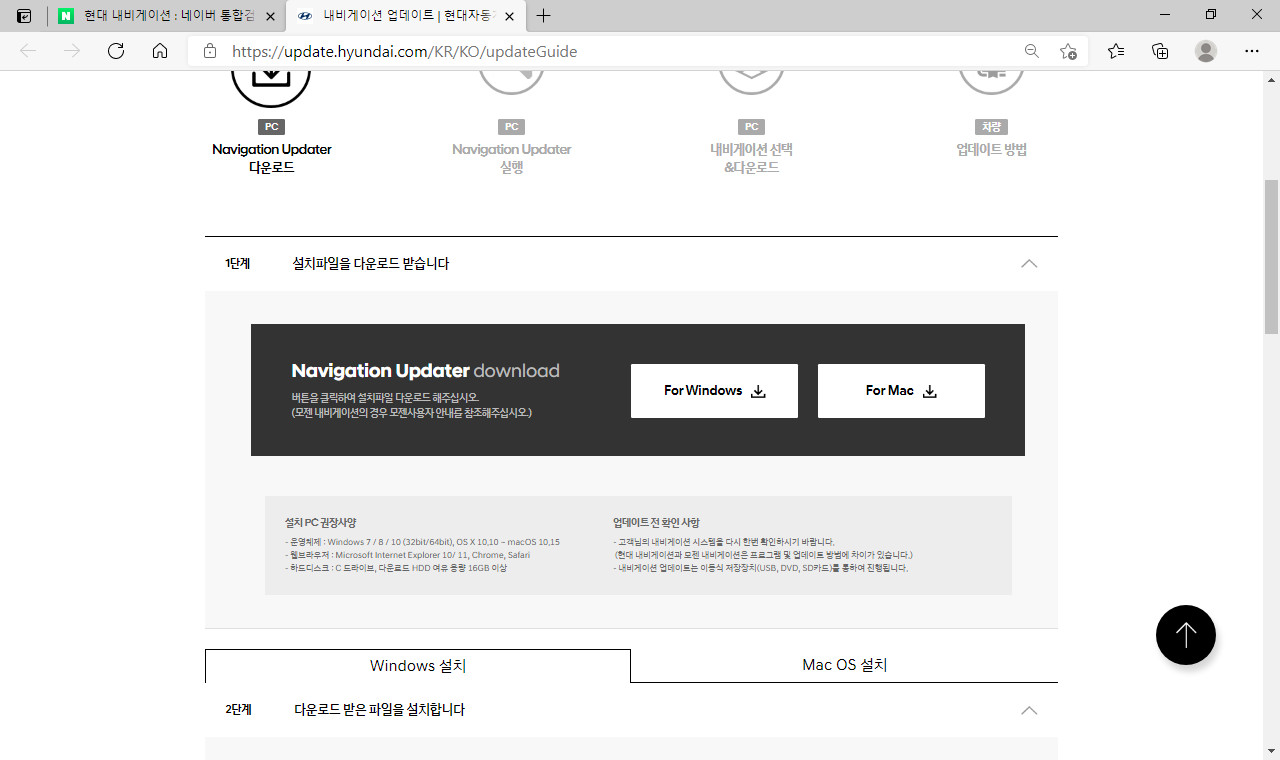
Task: Open the Collections icon
Action: click(x=1160, y=51)
